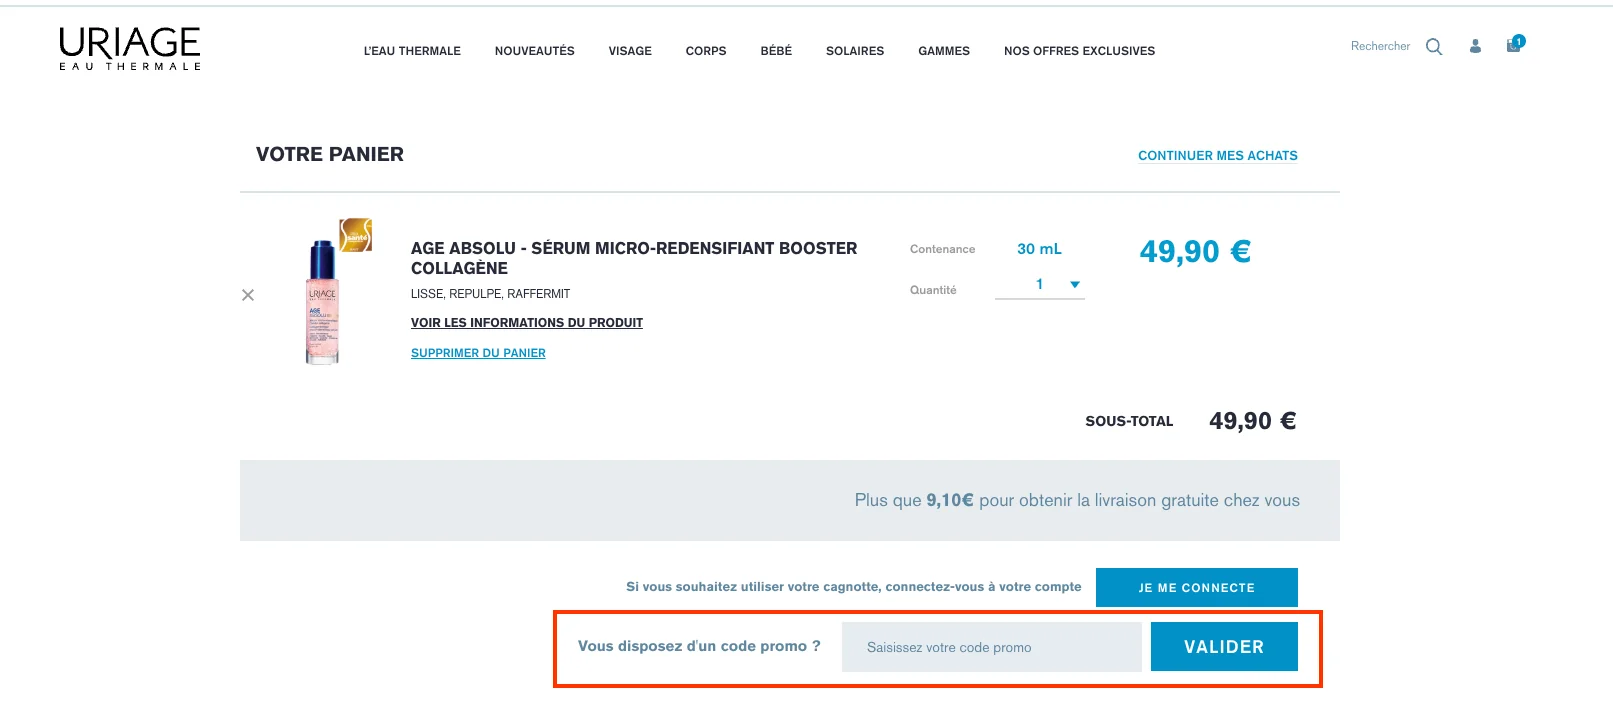Open the L'EAU THERMALE menu
1613x713 pixels.
pos(412,51)
